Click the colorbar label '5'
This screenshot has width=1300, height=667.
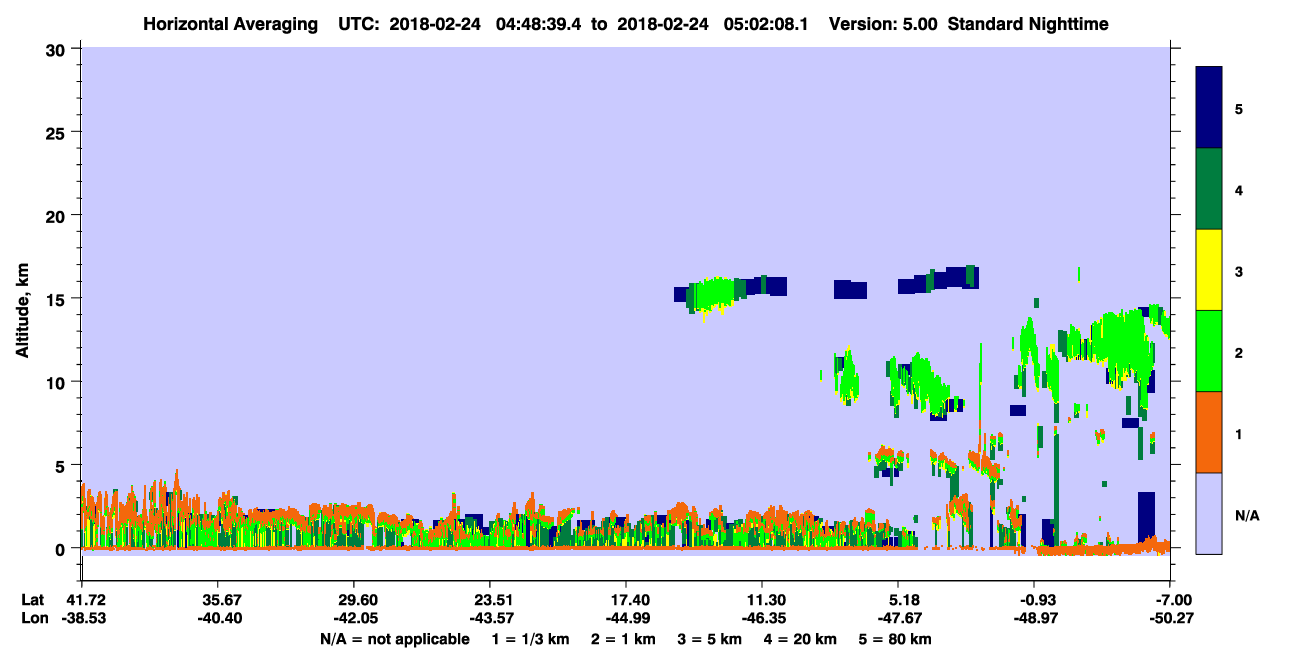[x=1240, y=108]
